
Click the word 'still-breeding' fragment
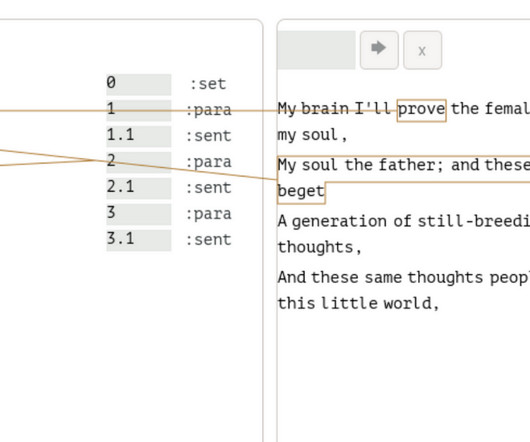[474, 222]
